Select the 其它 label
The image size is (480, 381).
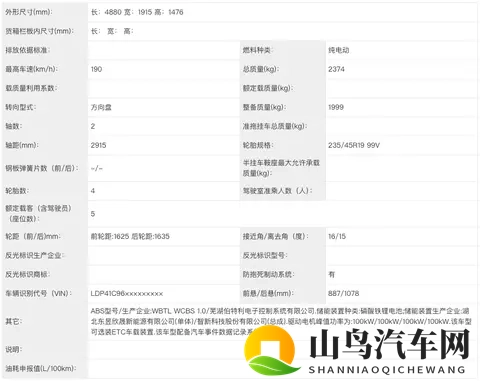point(14,322)
